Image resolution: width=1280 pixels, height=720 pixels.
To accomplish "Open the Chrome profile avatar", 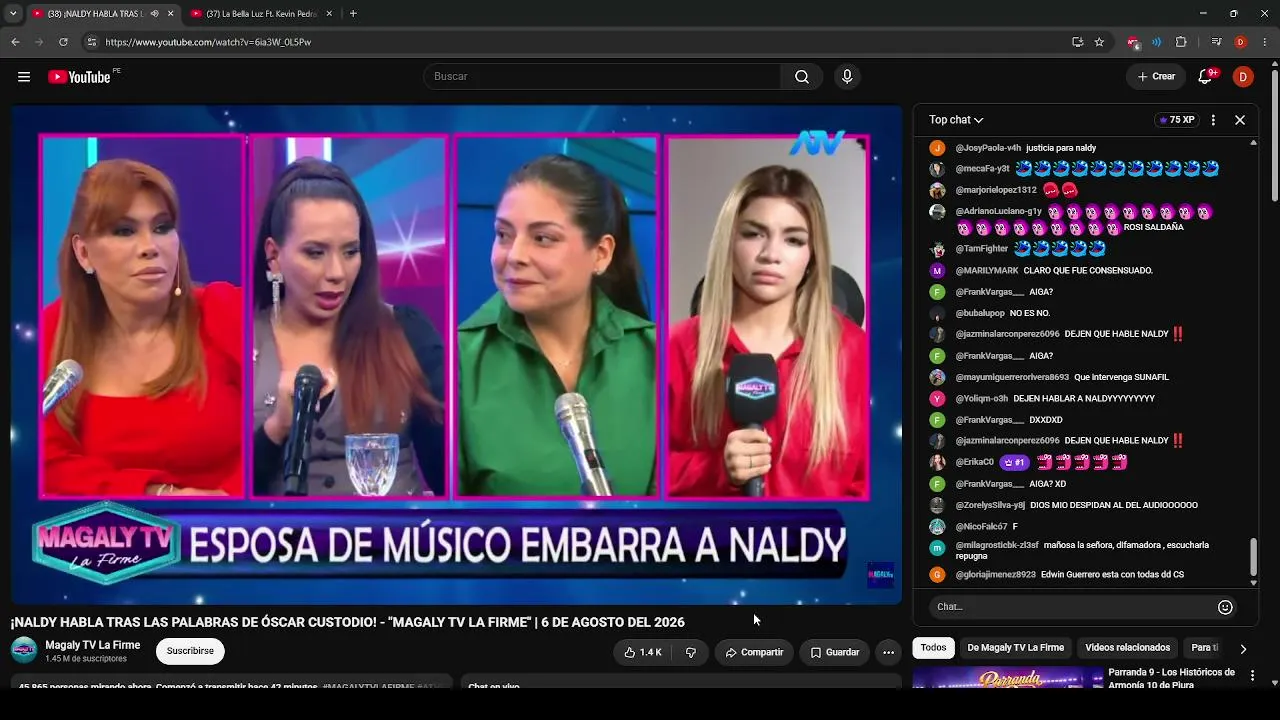I will pos(1240,42).
